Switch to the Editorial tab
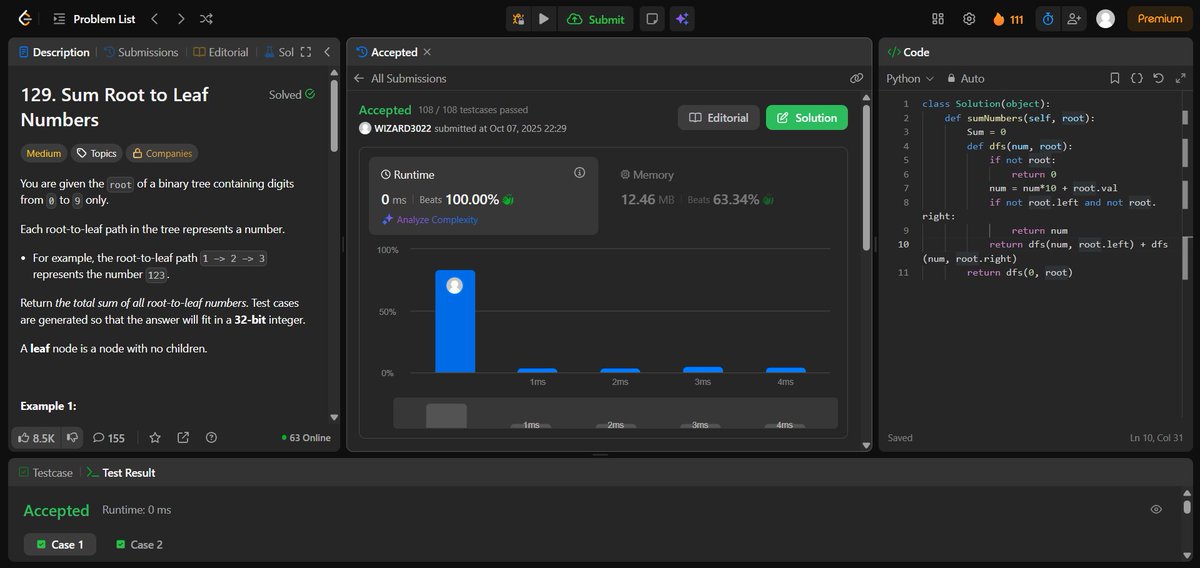The width and height of the screenshot is (1200, 568). (220, 52)
